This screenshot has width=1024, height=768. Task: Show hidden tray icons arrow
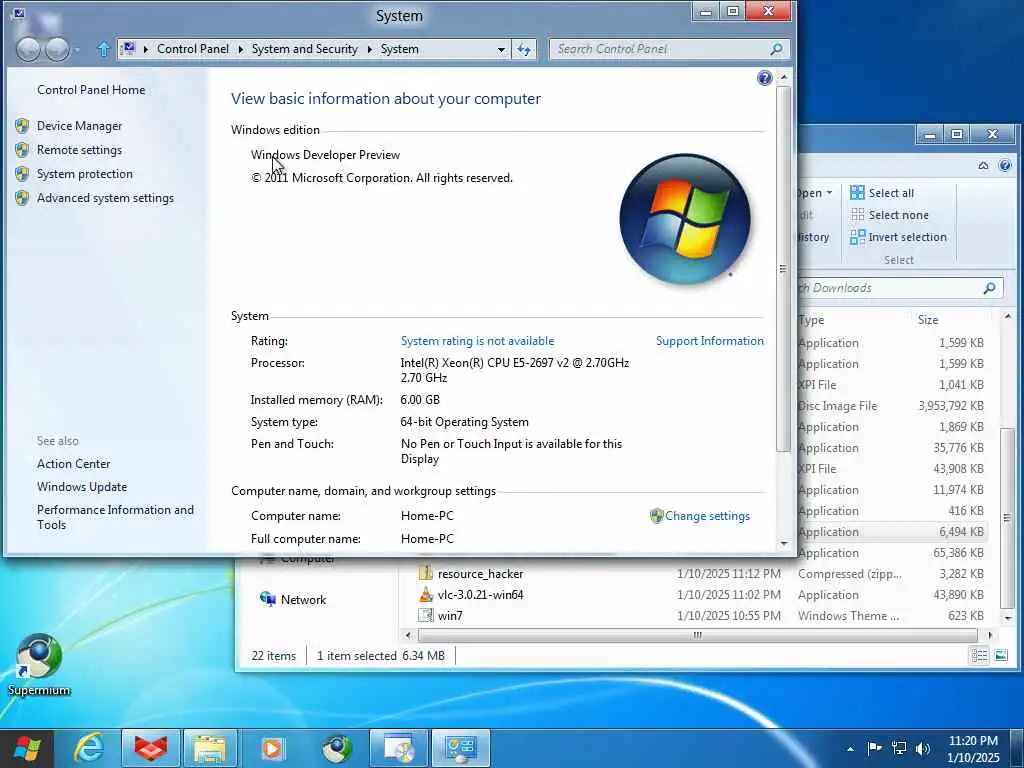pyautogui.click(x=850, y=748)
